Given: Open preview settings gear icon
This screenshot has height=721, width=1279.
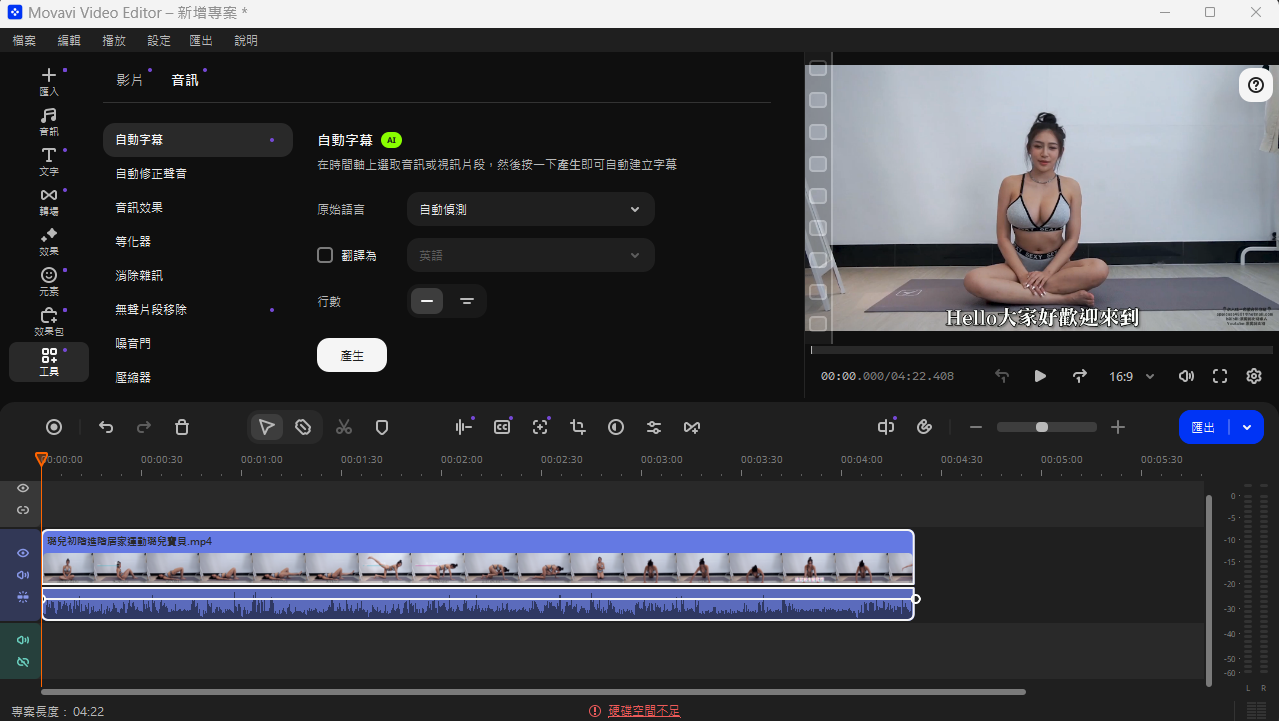Looking at the screenshot, I should [x=1254, y=376].
